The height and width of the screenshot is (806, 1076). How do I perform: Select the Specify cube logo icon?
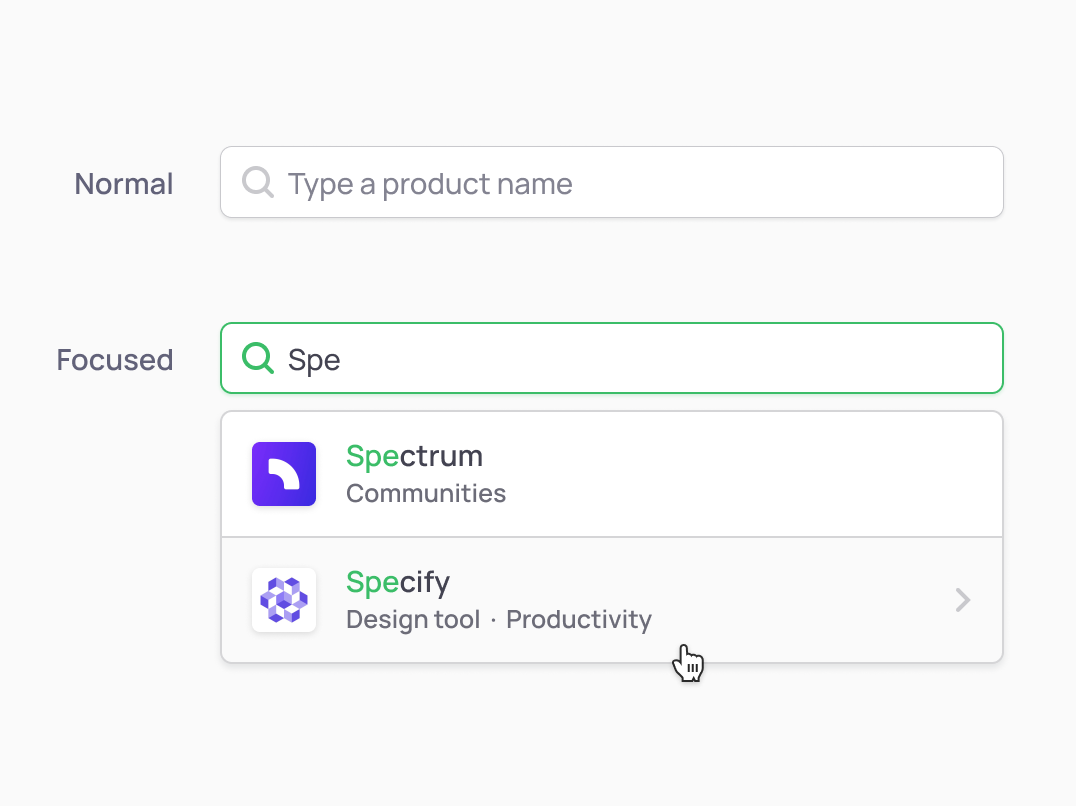[284, 600]
